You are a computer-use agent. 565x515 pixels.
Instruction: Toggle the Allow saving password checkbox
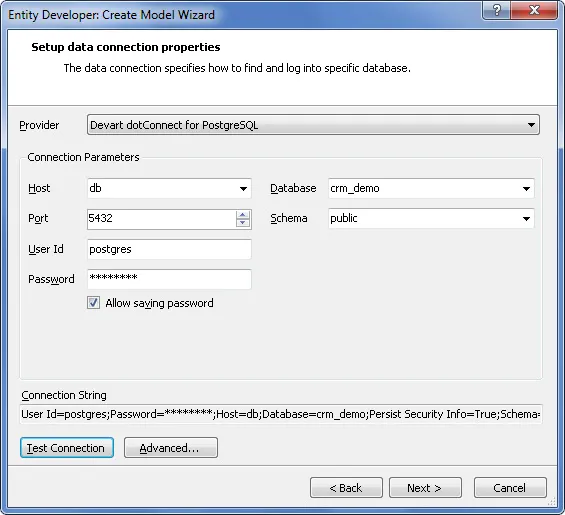[93, 303]
